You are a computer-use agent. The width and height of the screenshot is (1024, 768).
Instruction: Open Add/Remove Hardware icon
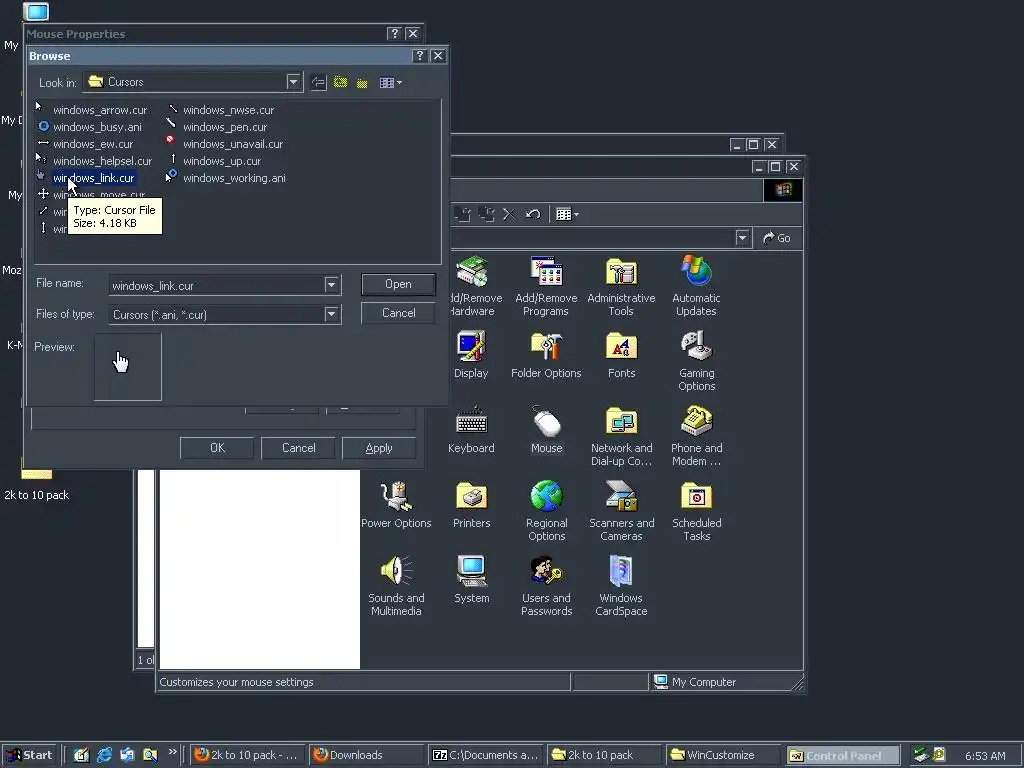tap(474, 286)
